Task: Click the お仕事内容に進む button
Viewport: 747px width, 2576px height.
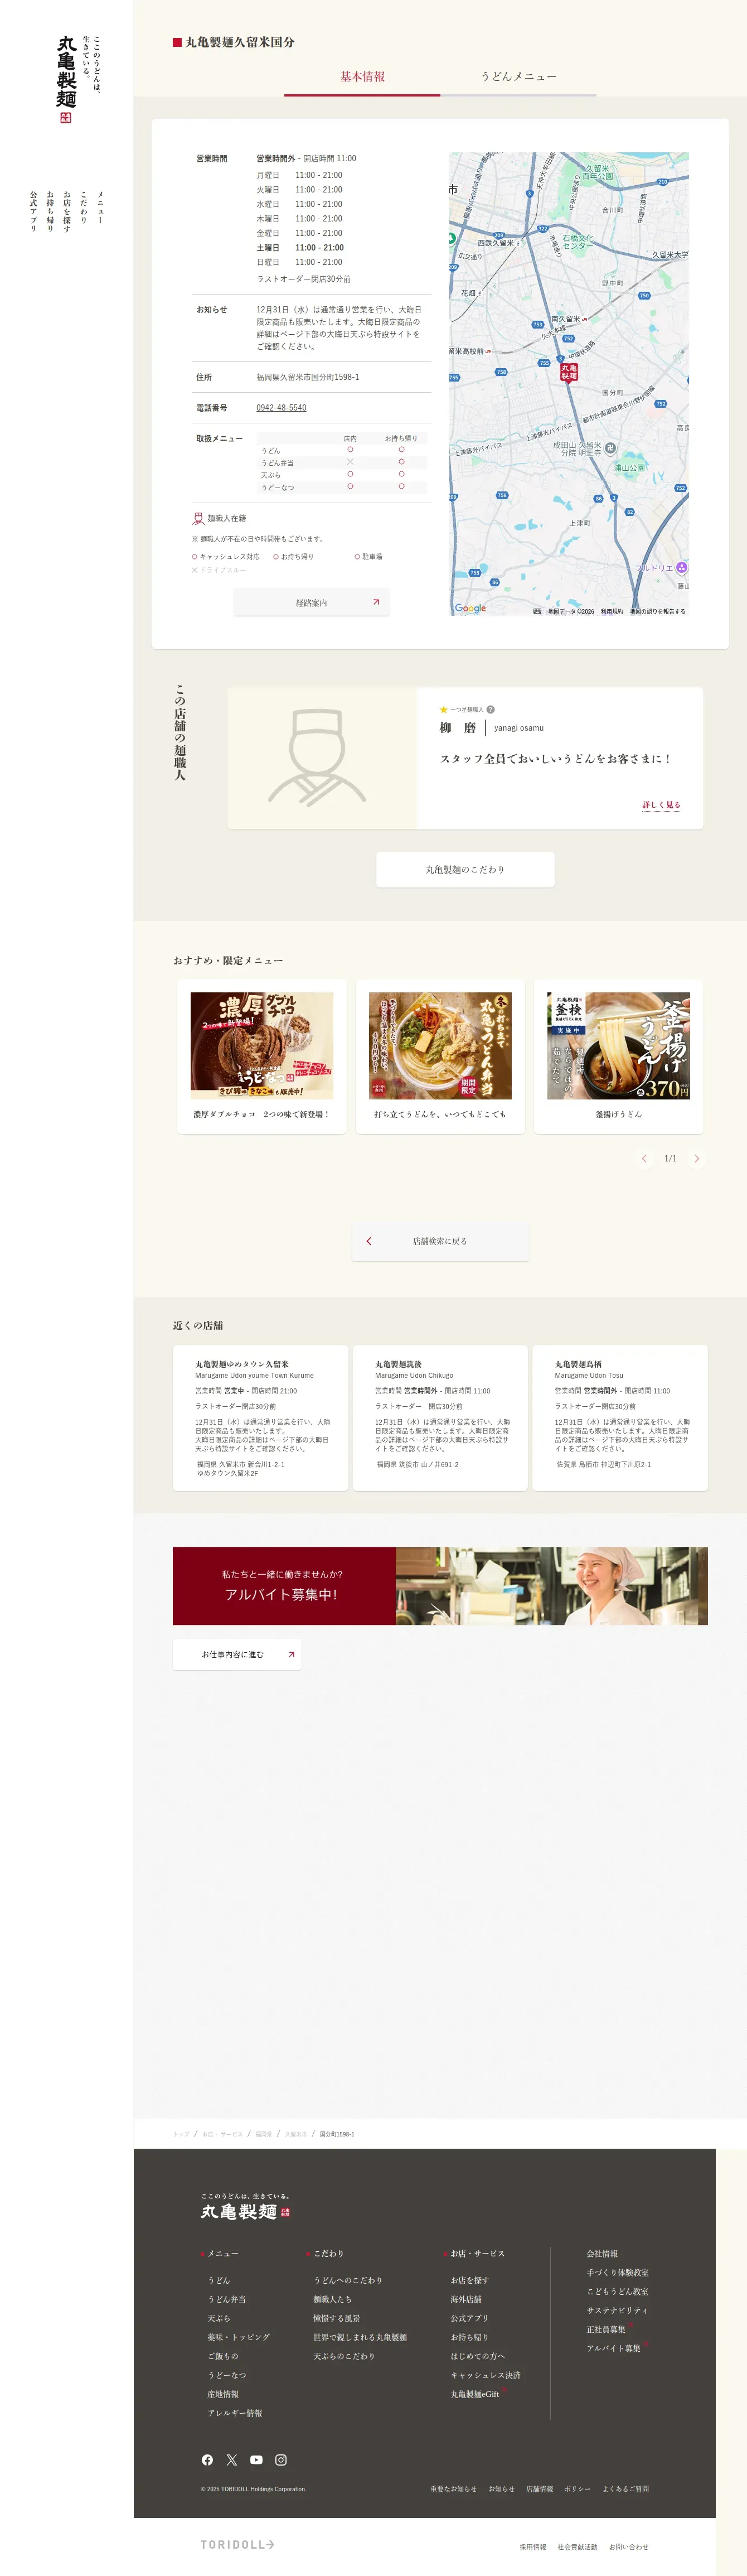Action: [x=237, y=1654]
